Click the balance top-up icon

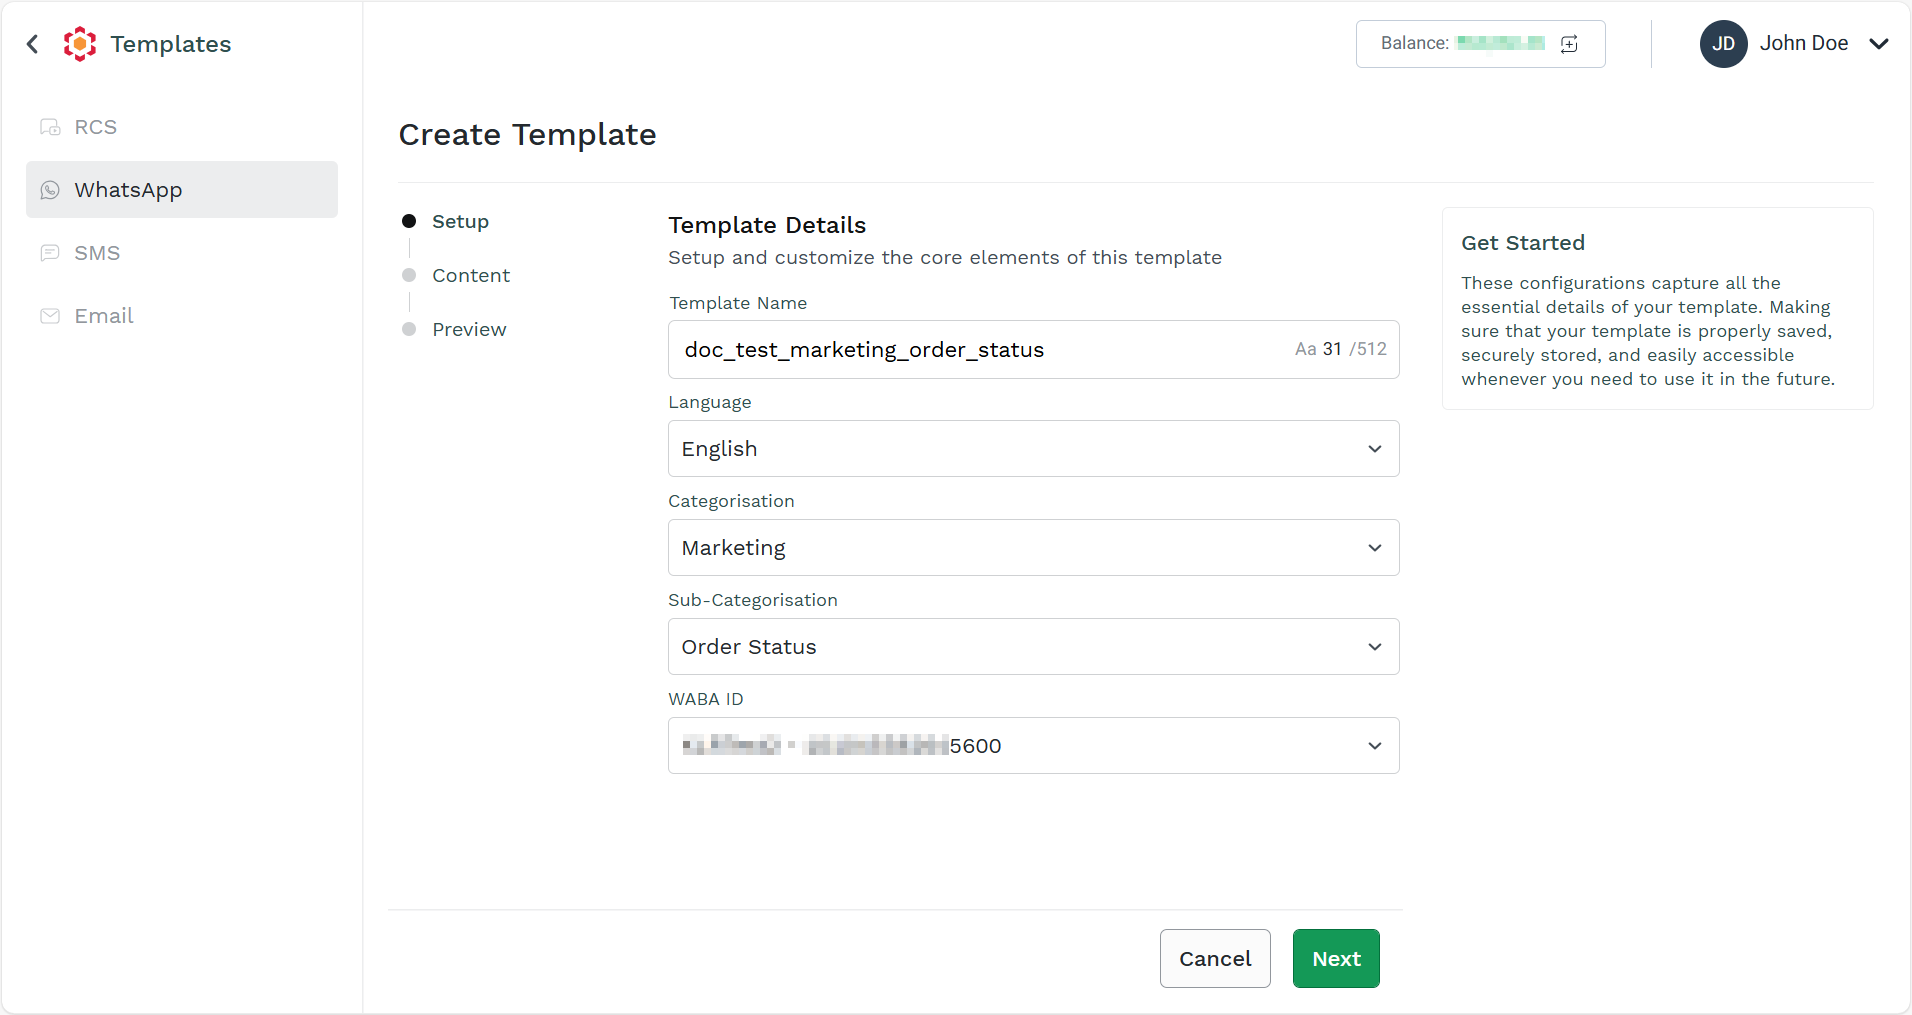click(1569, 44)
